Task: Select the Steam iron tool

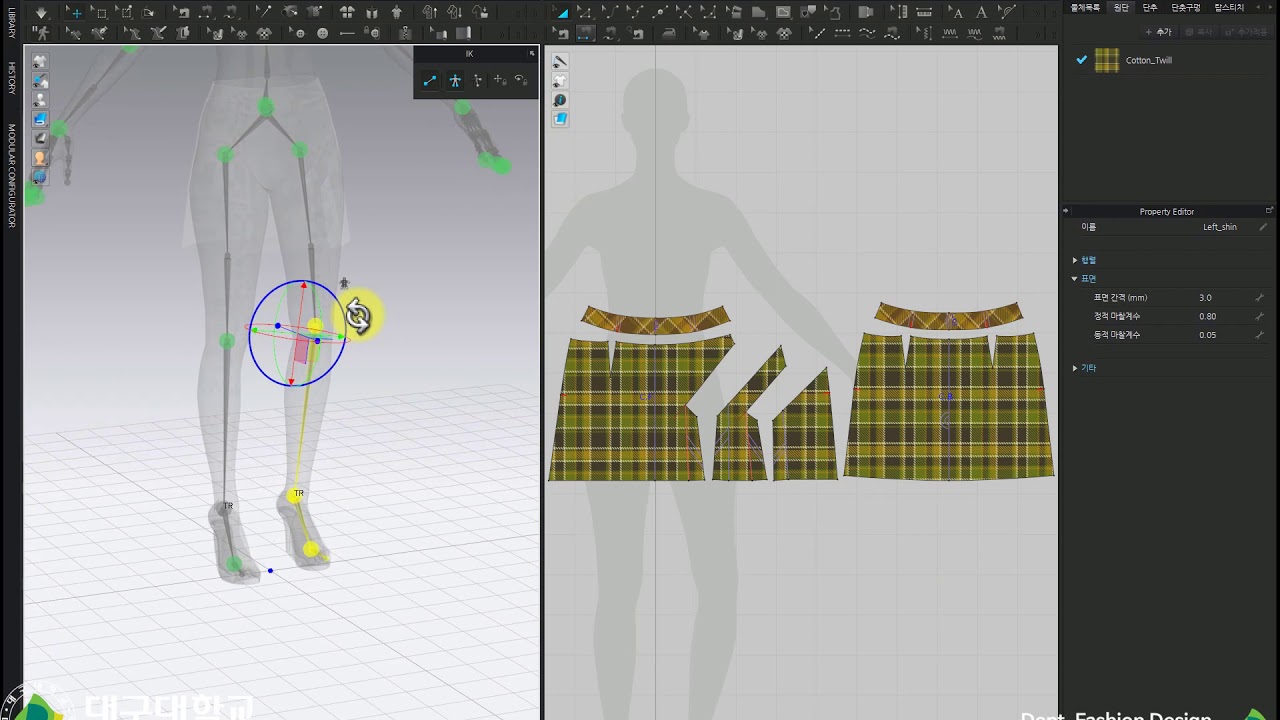Action: [x=669, y=33]
